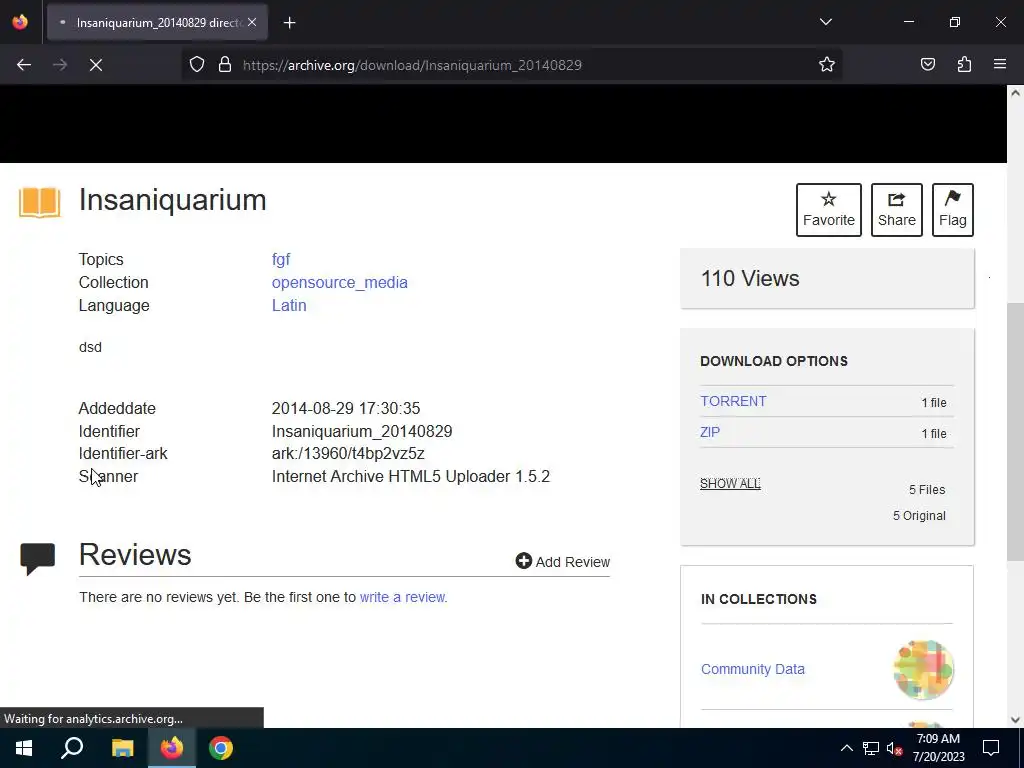Click the Community Data colorful thumbnail
The height and width of the screenshot is (768, 1024).
(x=923, y=669)
